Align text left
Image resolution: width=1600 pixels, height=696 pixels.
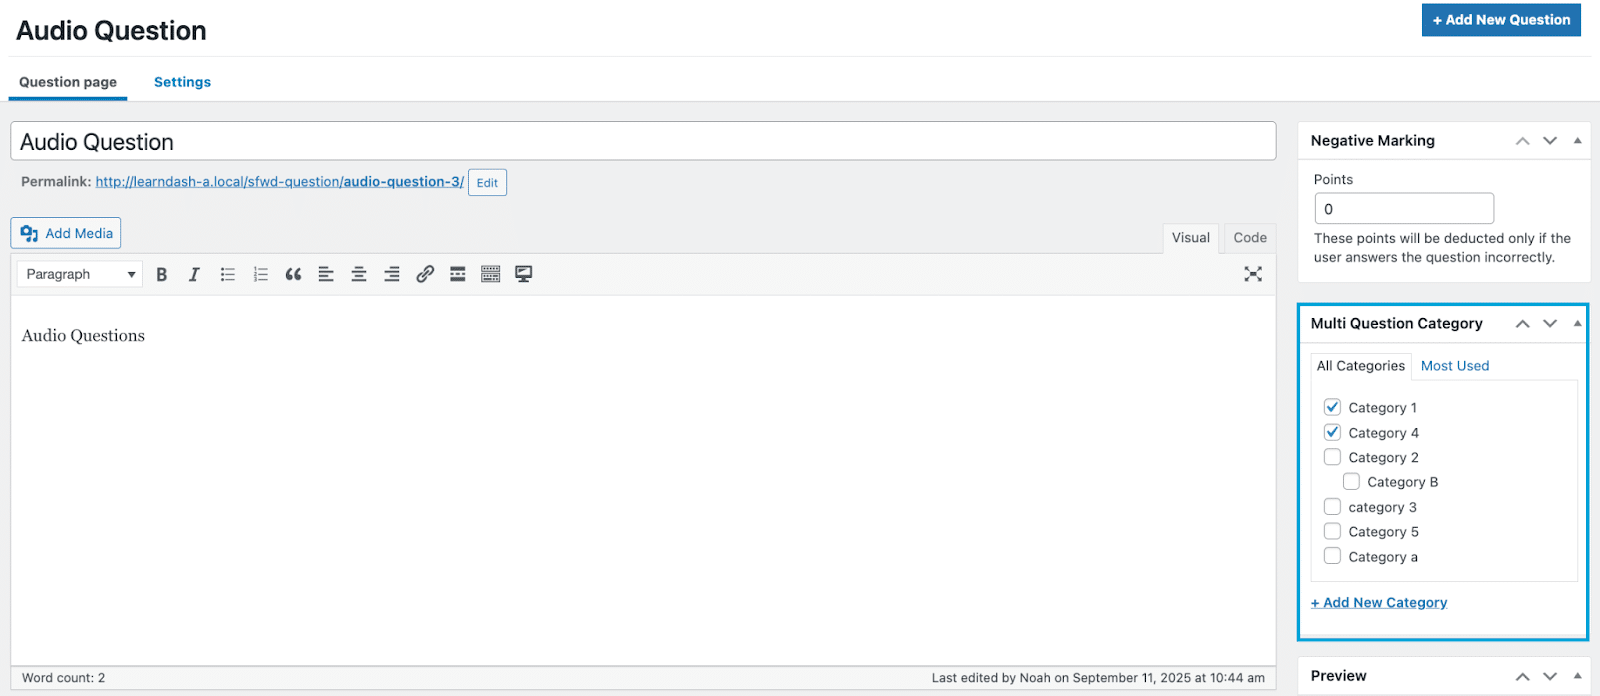(x=326, y=274)
